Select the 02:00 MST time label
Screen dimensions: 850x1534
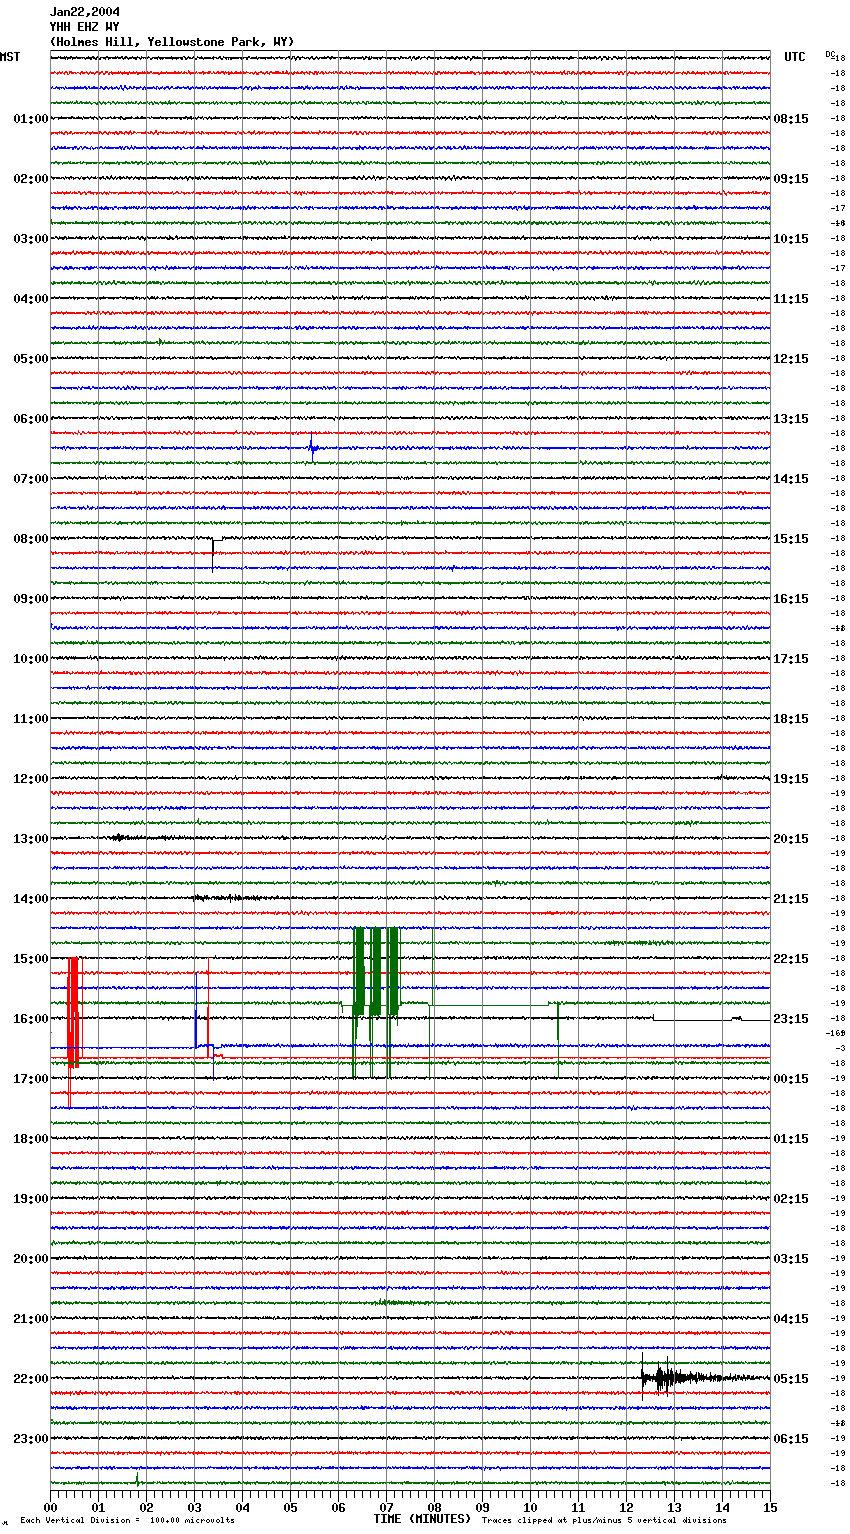(31, 179)
